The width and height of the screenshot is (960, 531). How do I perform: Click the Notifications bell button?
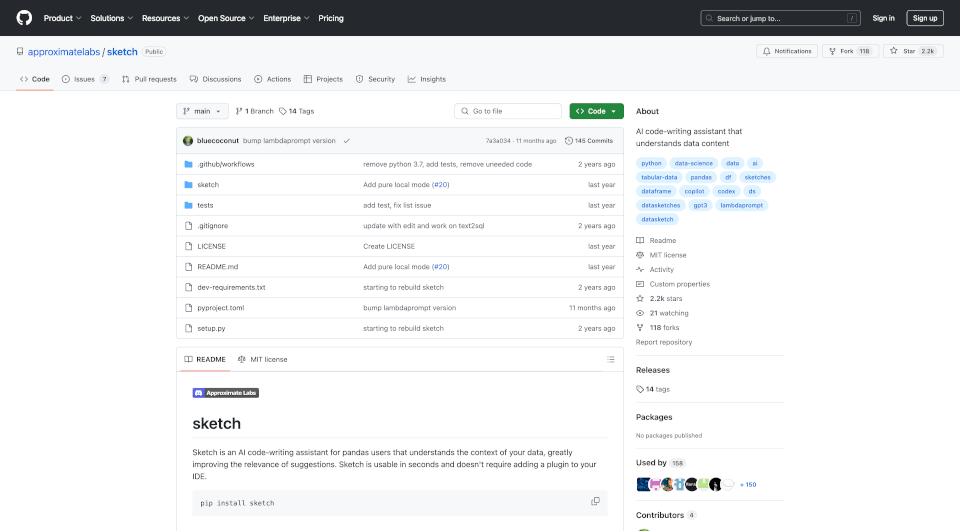(787, 51)
